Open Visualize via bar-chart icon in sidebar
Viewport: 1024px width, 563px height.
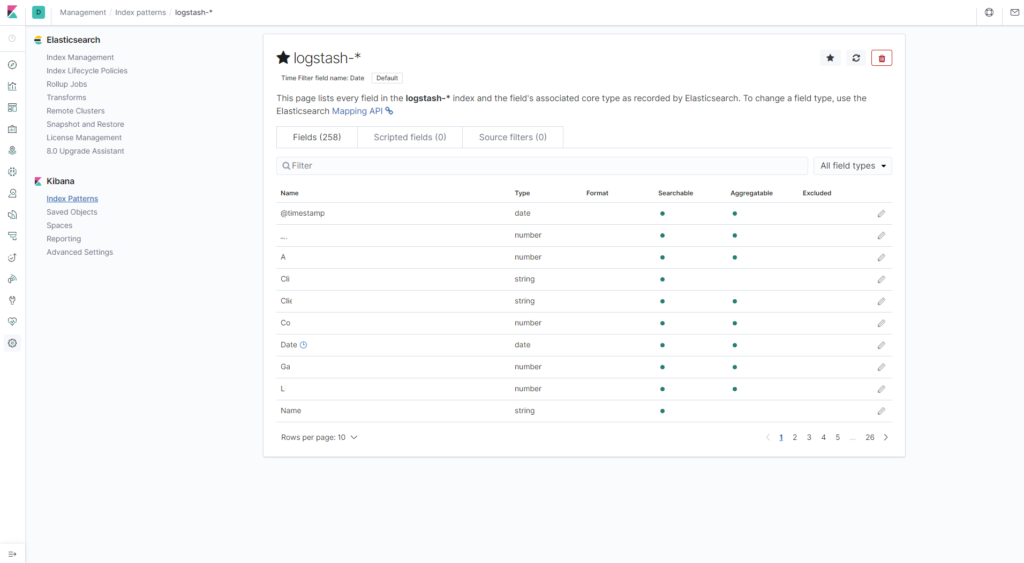12,86
